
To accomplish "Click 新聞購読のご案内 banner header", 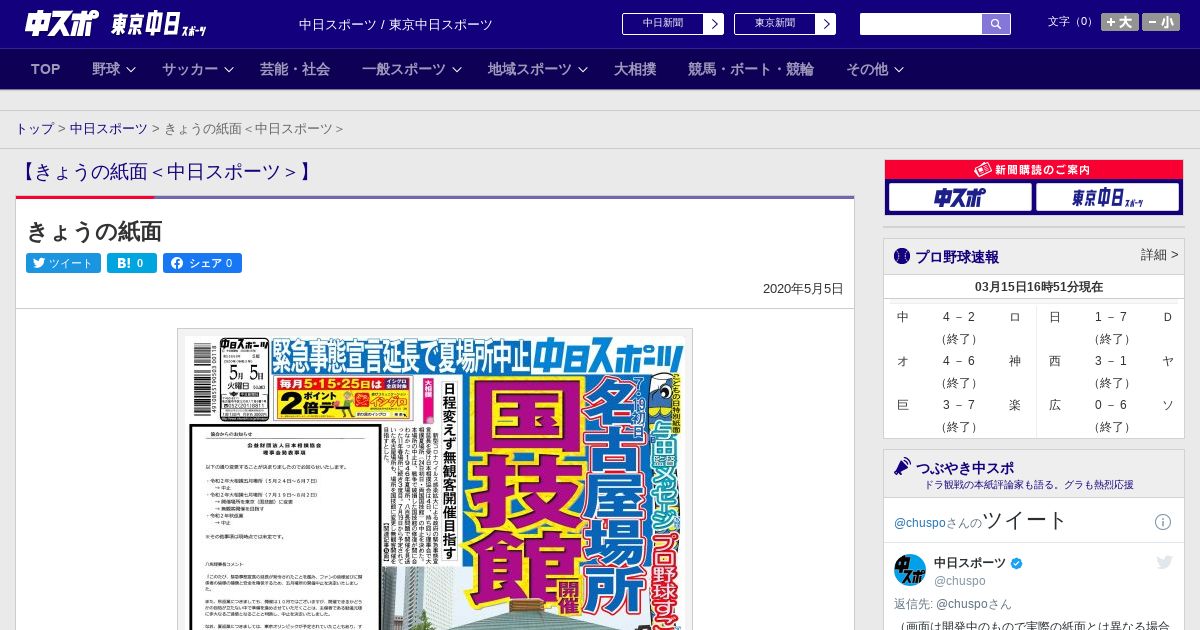I will (x=1034, y=170).
